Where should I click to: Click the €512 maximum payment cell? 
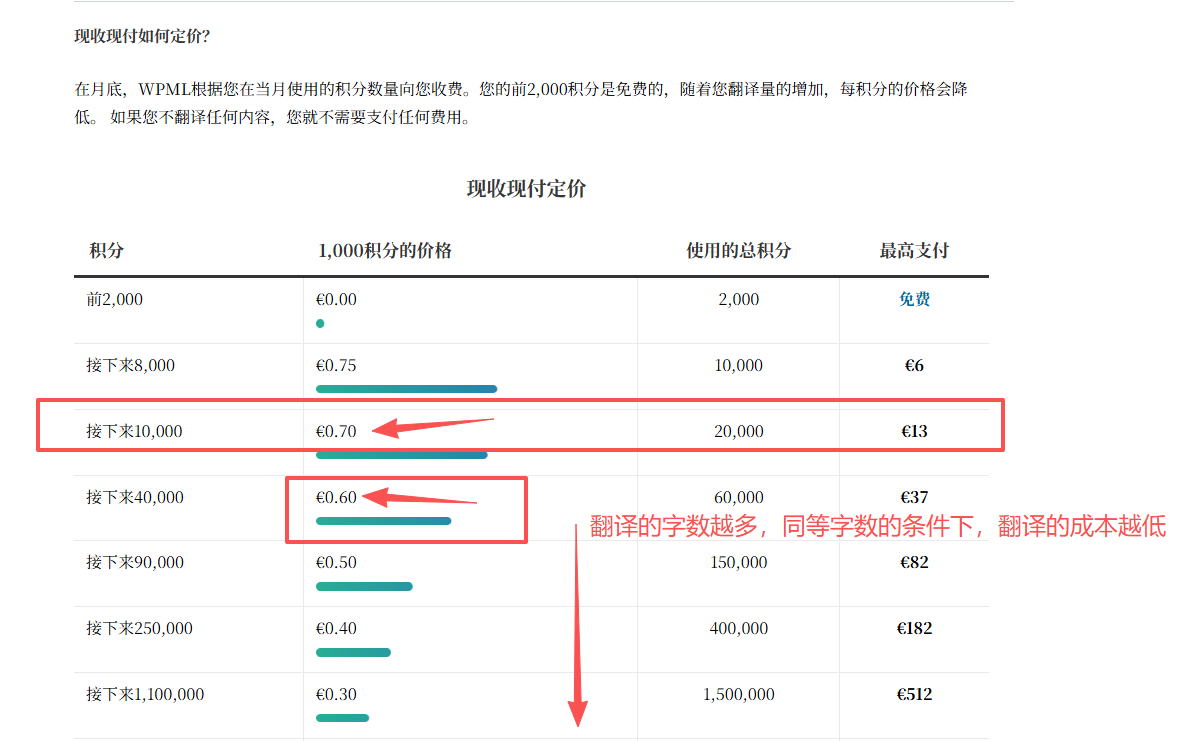(914, 694)
